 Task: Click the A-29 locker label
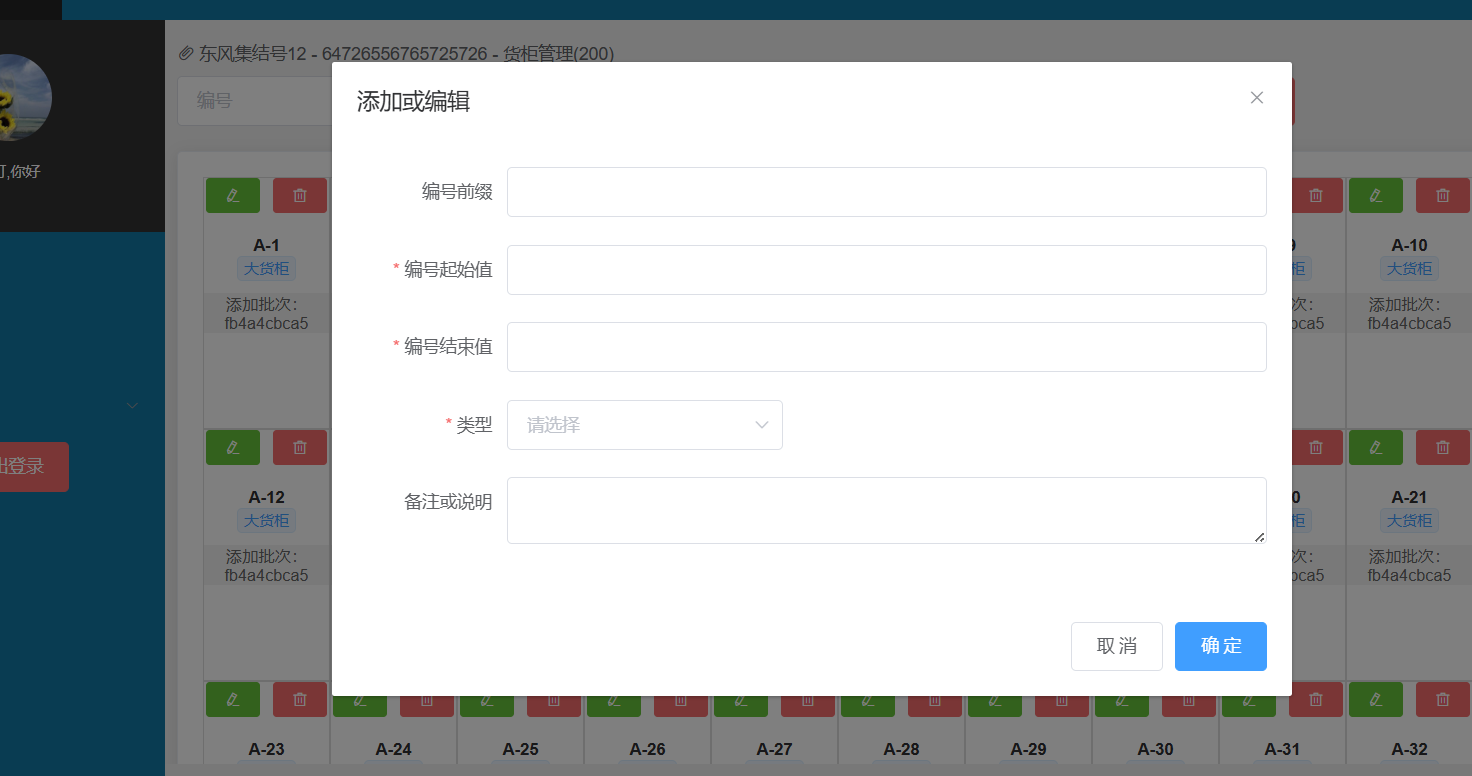[x=1028, y=749]
